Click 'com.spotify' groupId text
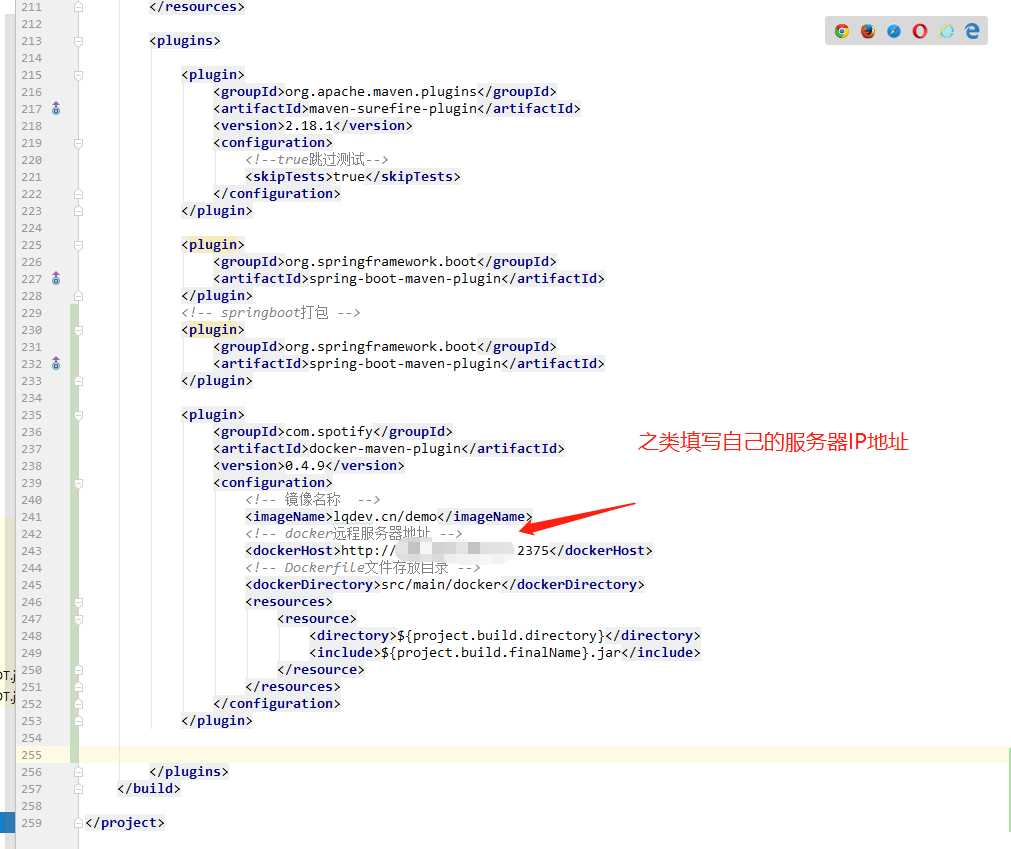Image resolution: width=1011 pixels, height=849 pixels. tap(329, 431)
